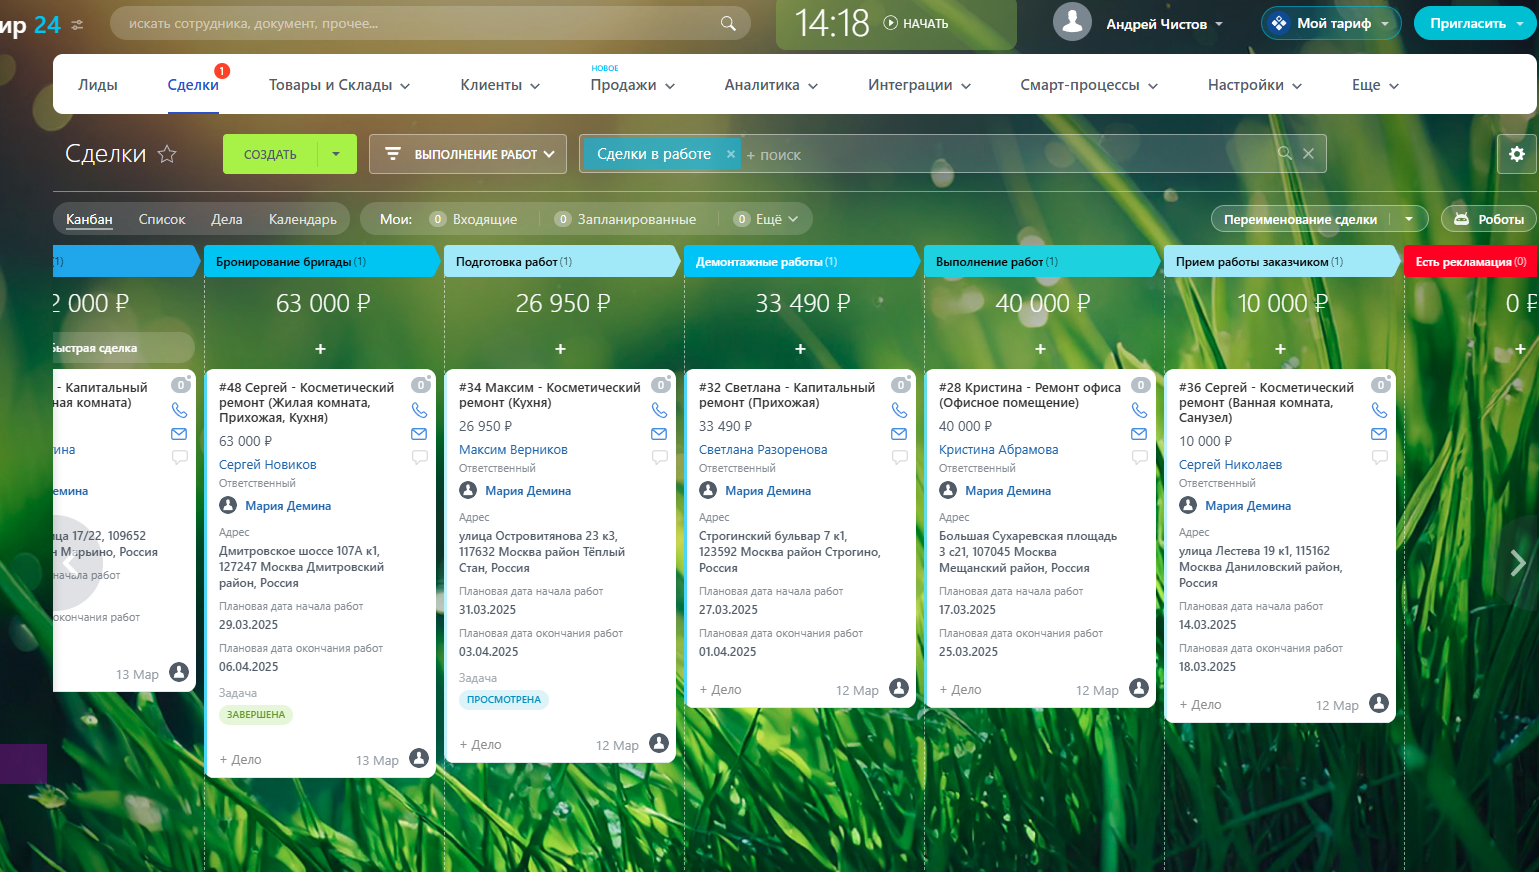This screenshot has width=1539, height=872.
Task: Send email from deal #48 Сергей card
Action: point(419,434)
